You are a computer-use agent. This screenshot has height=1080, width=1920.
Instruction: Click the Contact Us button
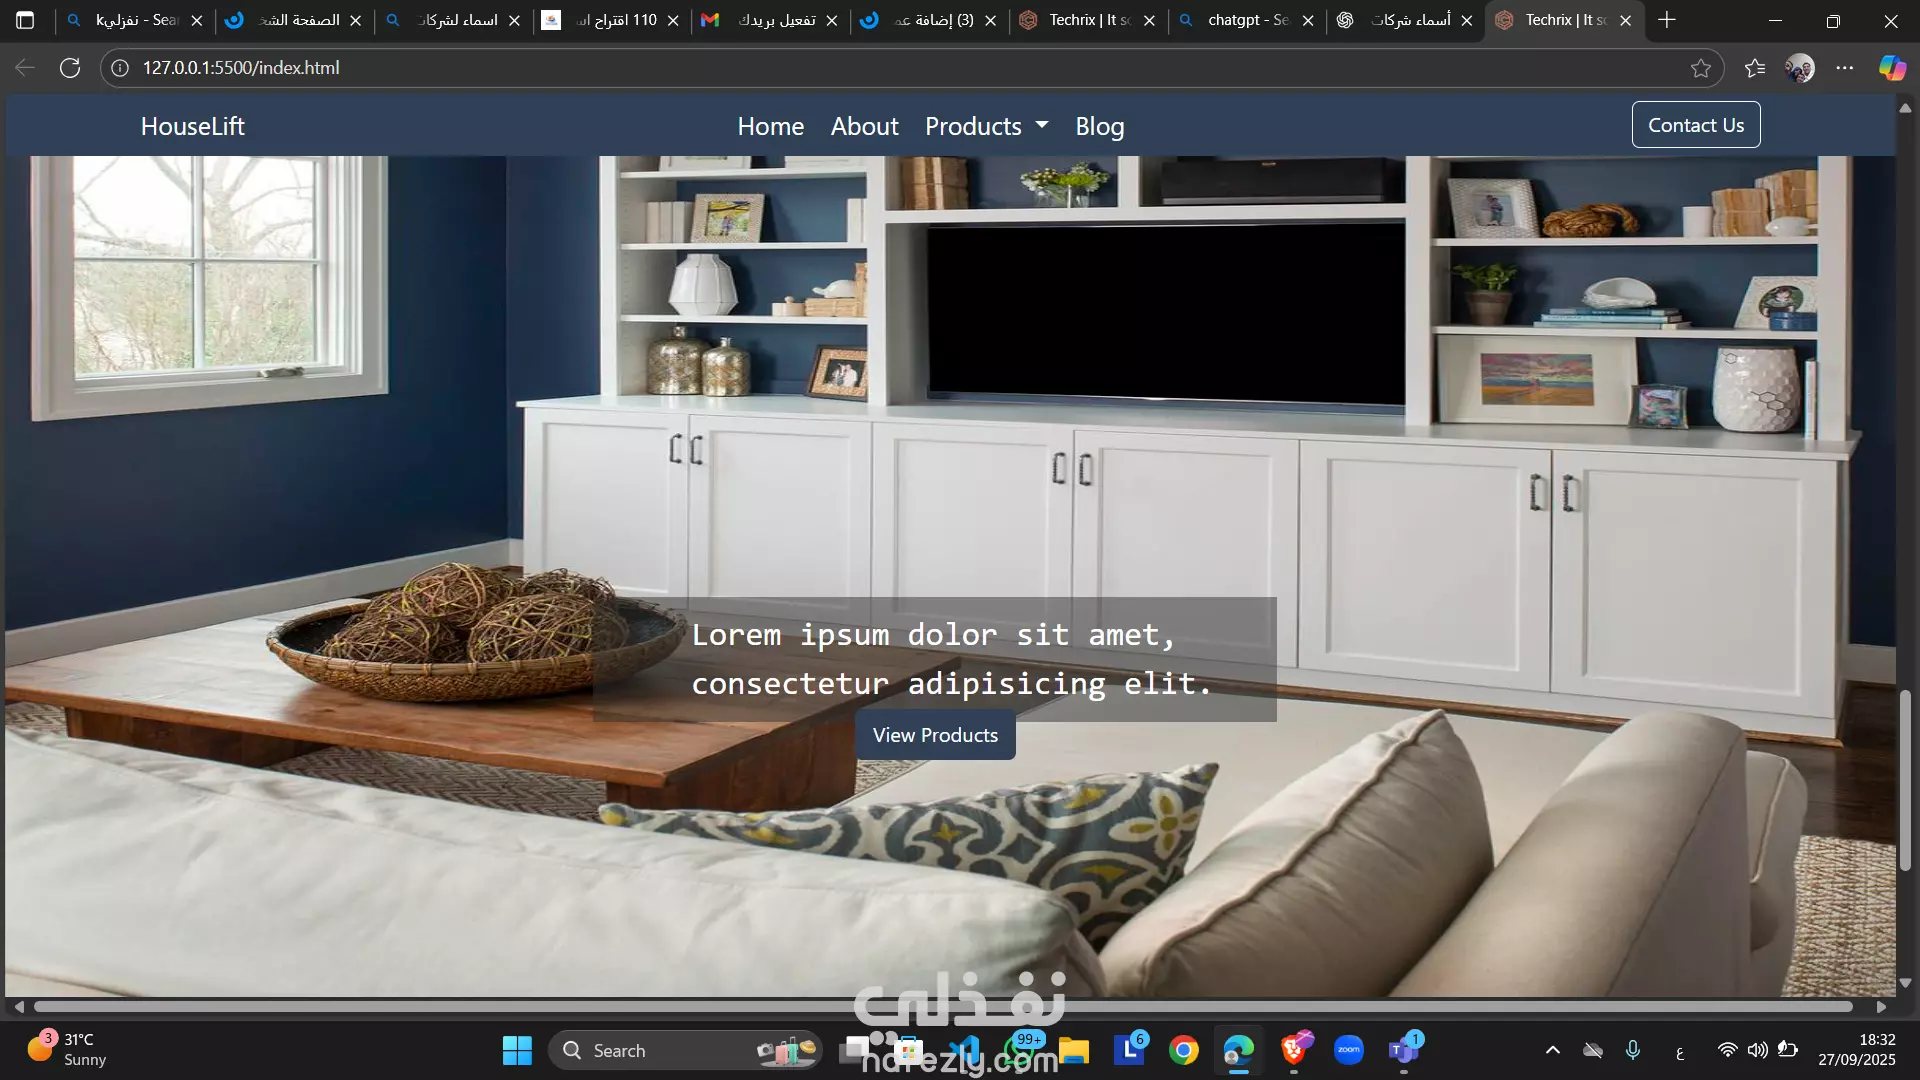pyautogui.click(x=1695, y=125)
